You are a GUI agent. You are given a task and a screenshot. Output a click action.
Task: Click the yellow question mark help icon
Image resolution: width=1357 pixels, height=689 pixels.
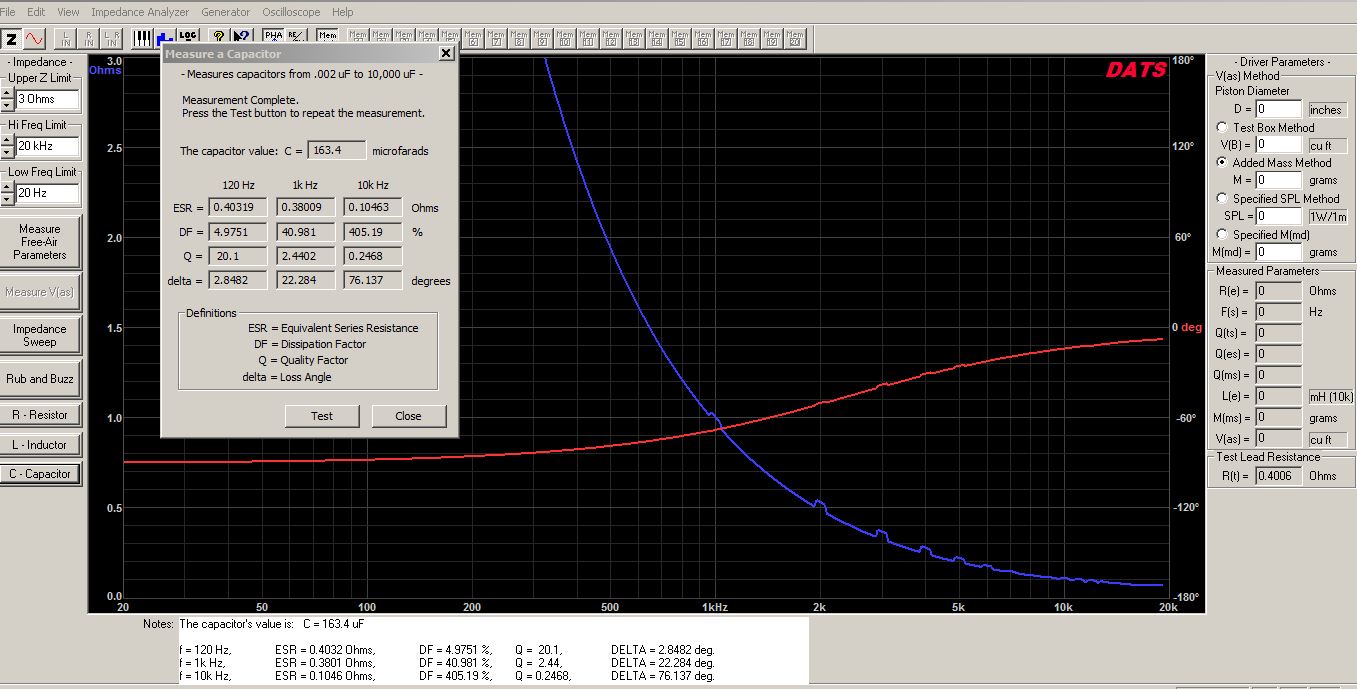click(218, 38)
